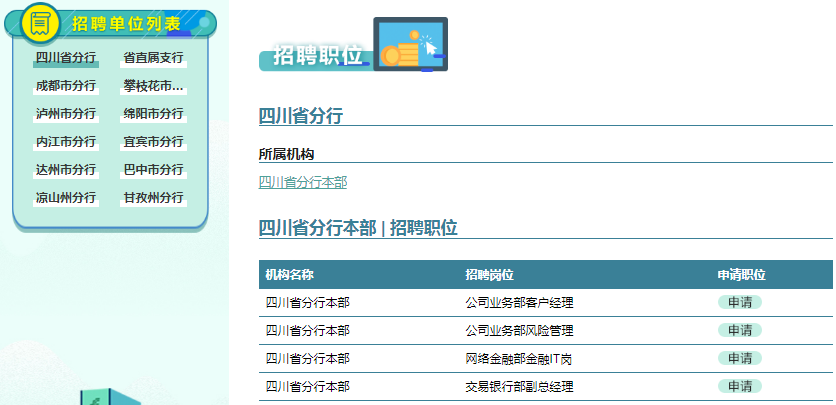Choose 凉山州分行 from the sidebar
The width and height of the screenshot is (836, 405).
pos(66,198)
